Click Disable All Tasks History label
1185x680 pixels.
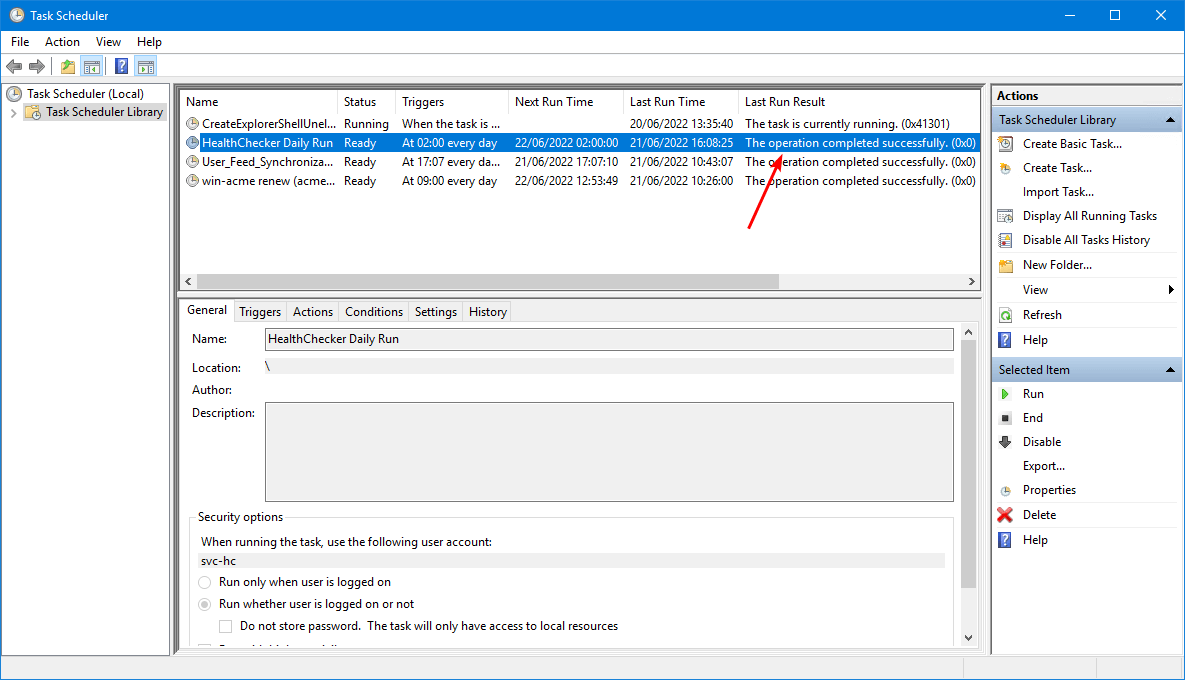(1087, 240)
